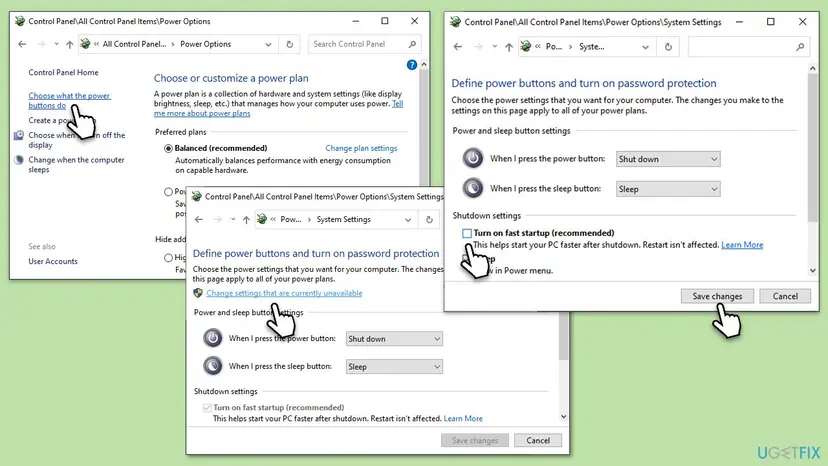The width and height of the screenshot is (828, 466).
Task: Refresh the top-right System Settings window
Action: tap(668, 47)
